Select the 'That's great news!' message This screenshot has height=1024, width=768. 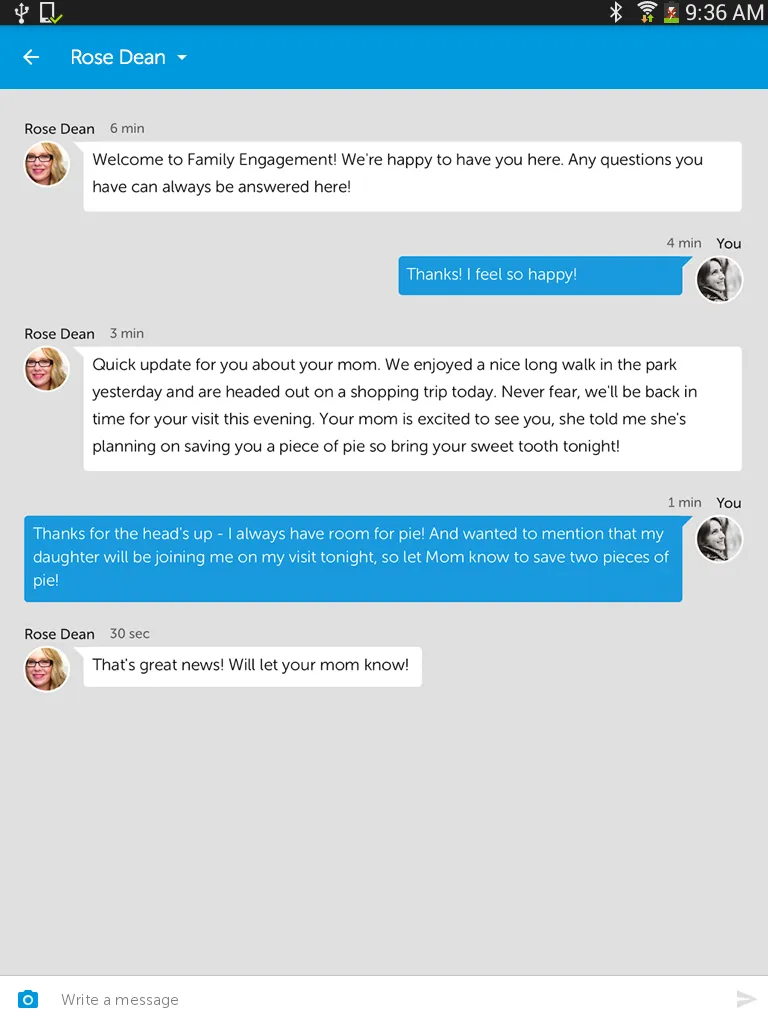(252, 666)
